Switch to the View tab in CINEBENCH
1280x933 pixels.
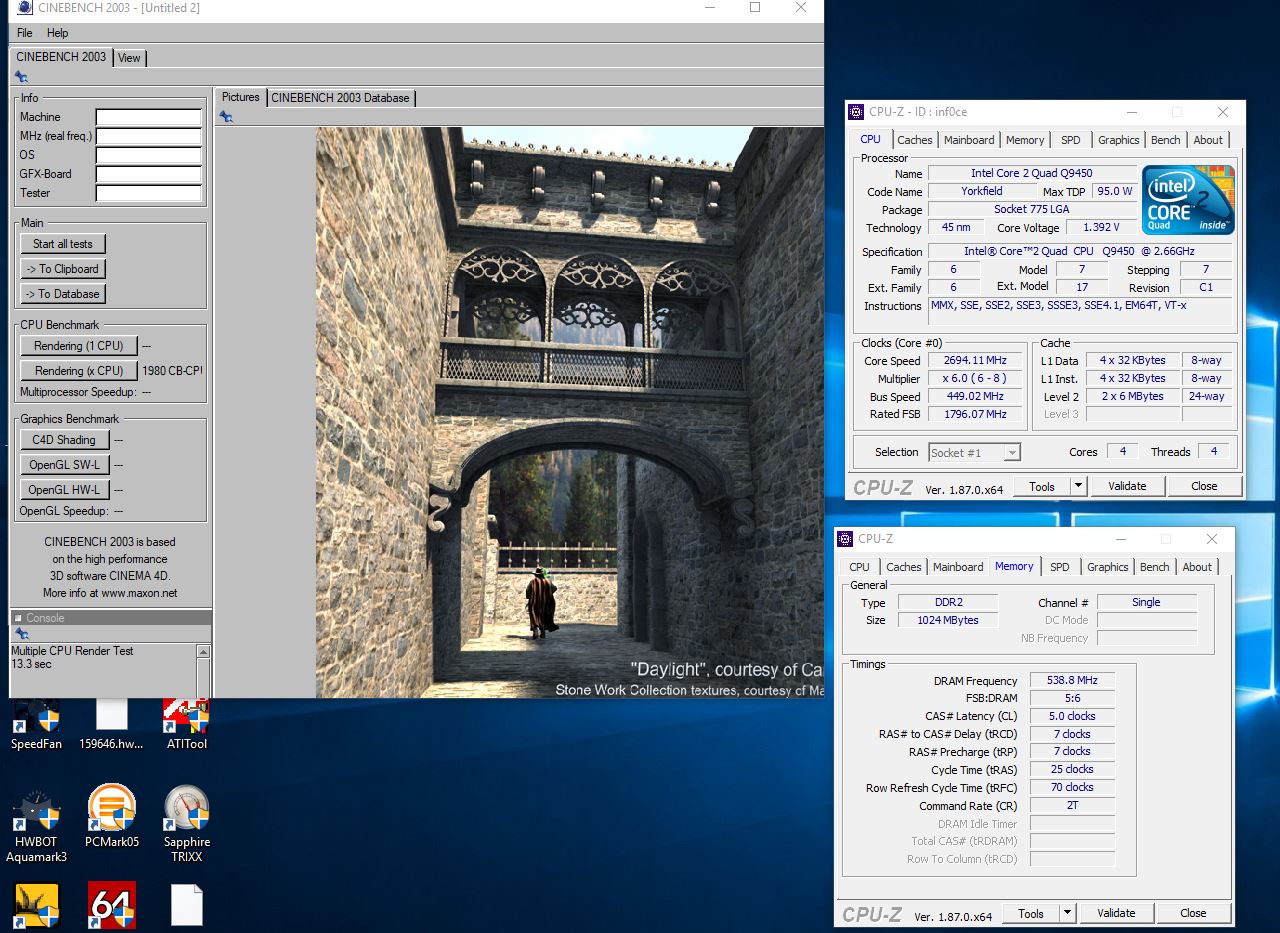tap(130, 58)
